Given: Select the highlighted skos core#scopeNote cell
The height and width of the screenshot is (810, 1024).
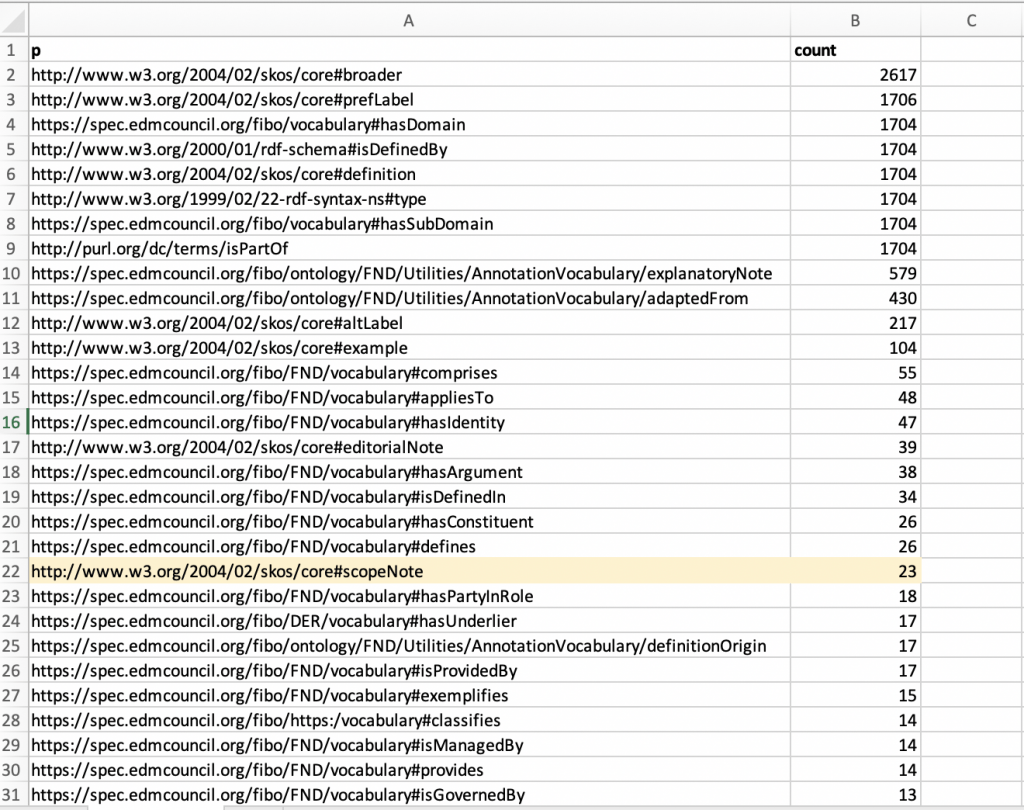Looking at the screenshot, I should click(x=409, y=572).
